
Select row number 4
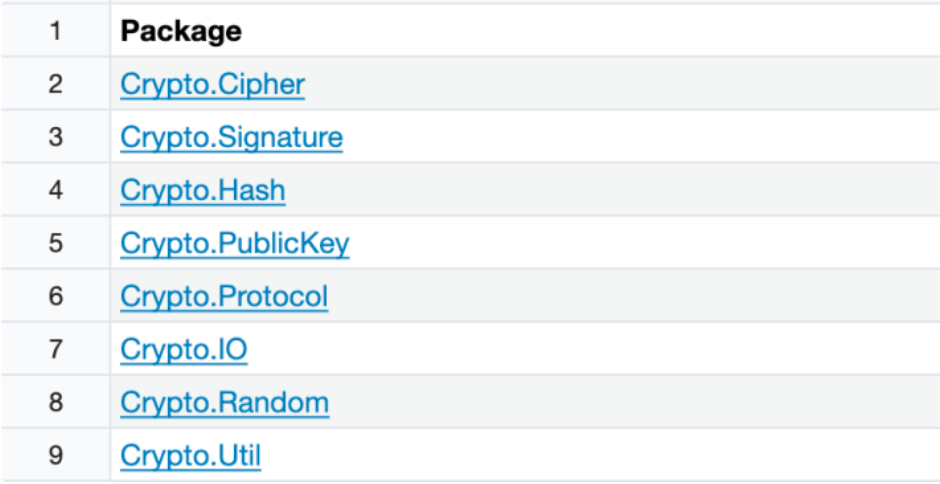pos(55,190)
